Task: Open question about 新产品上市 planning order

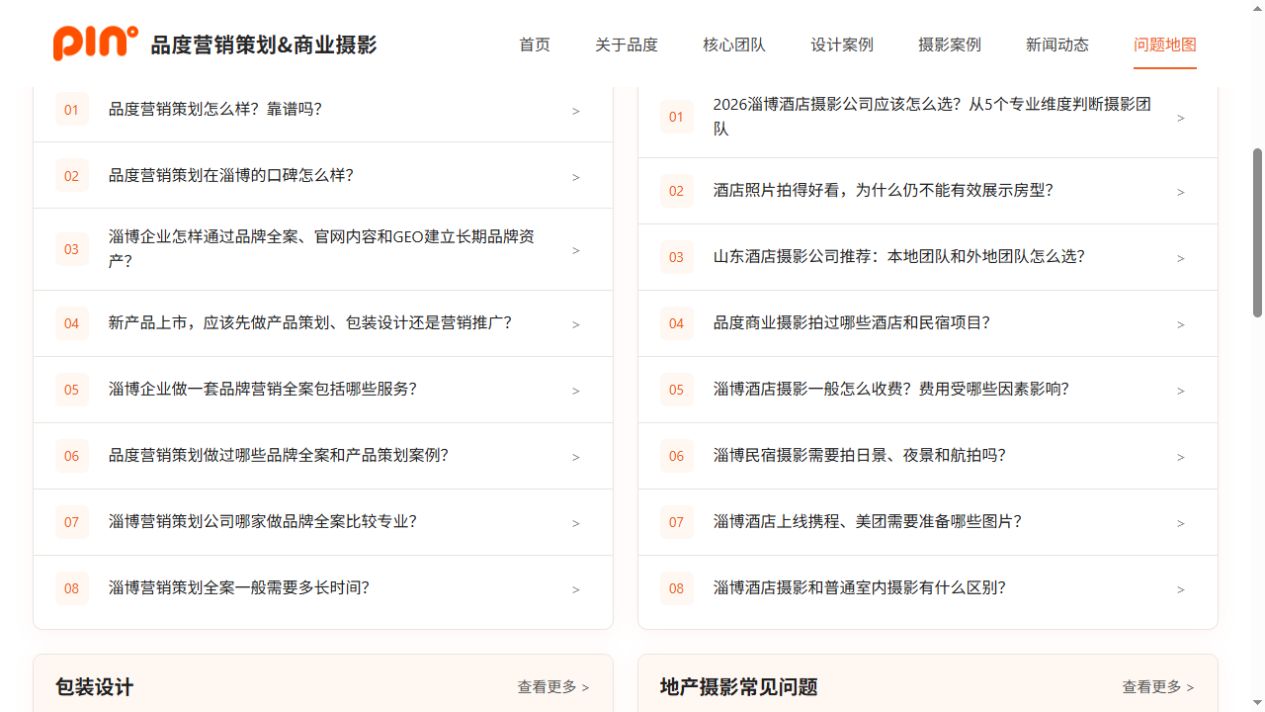Action: coord(323,323)
